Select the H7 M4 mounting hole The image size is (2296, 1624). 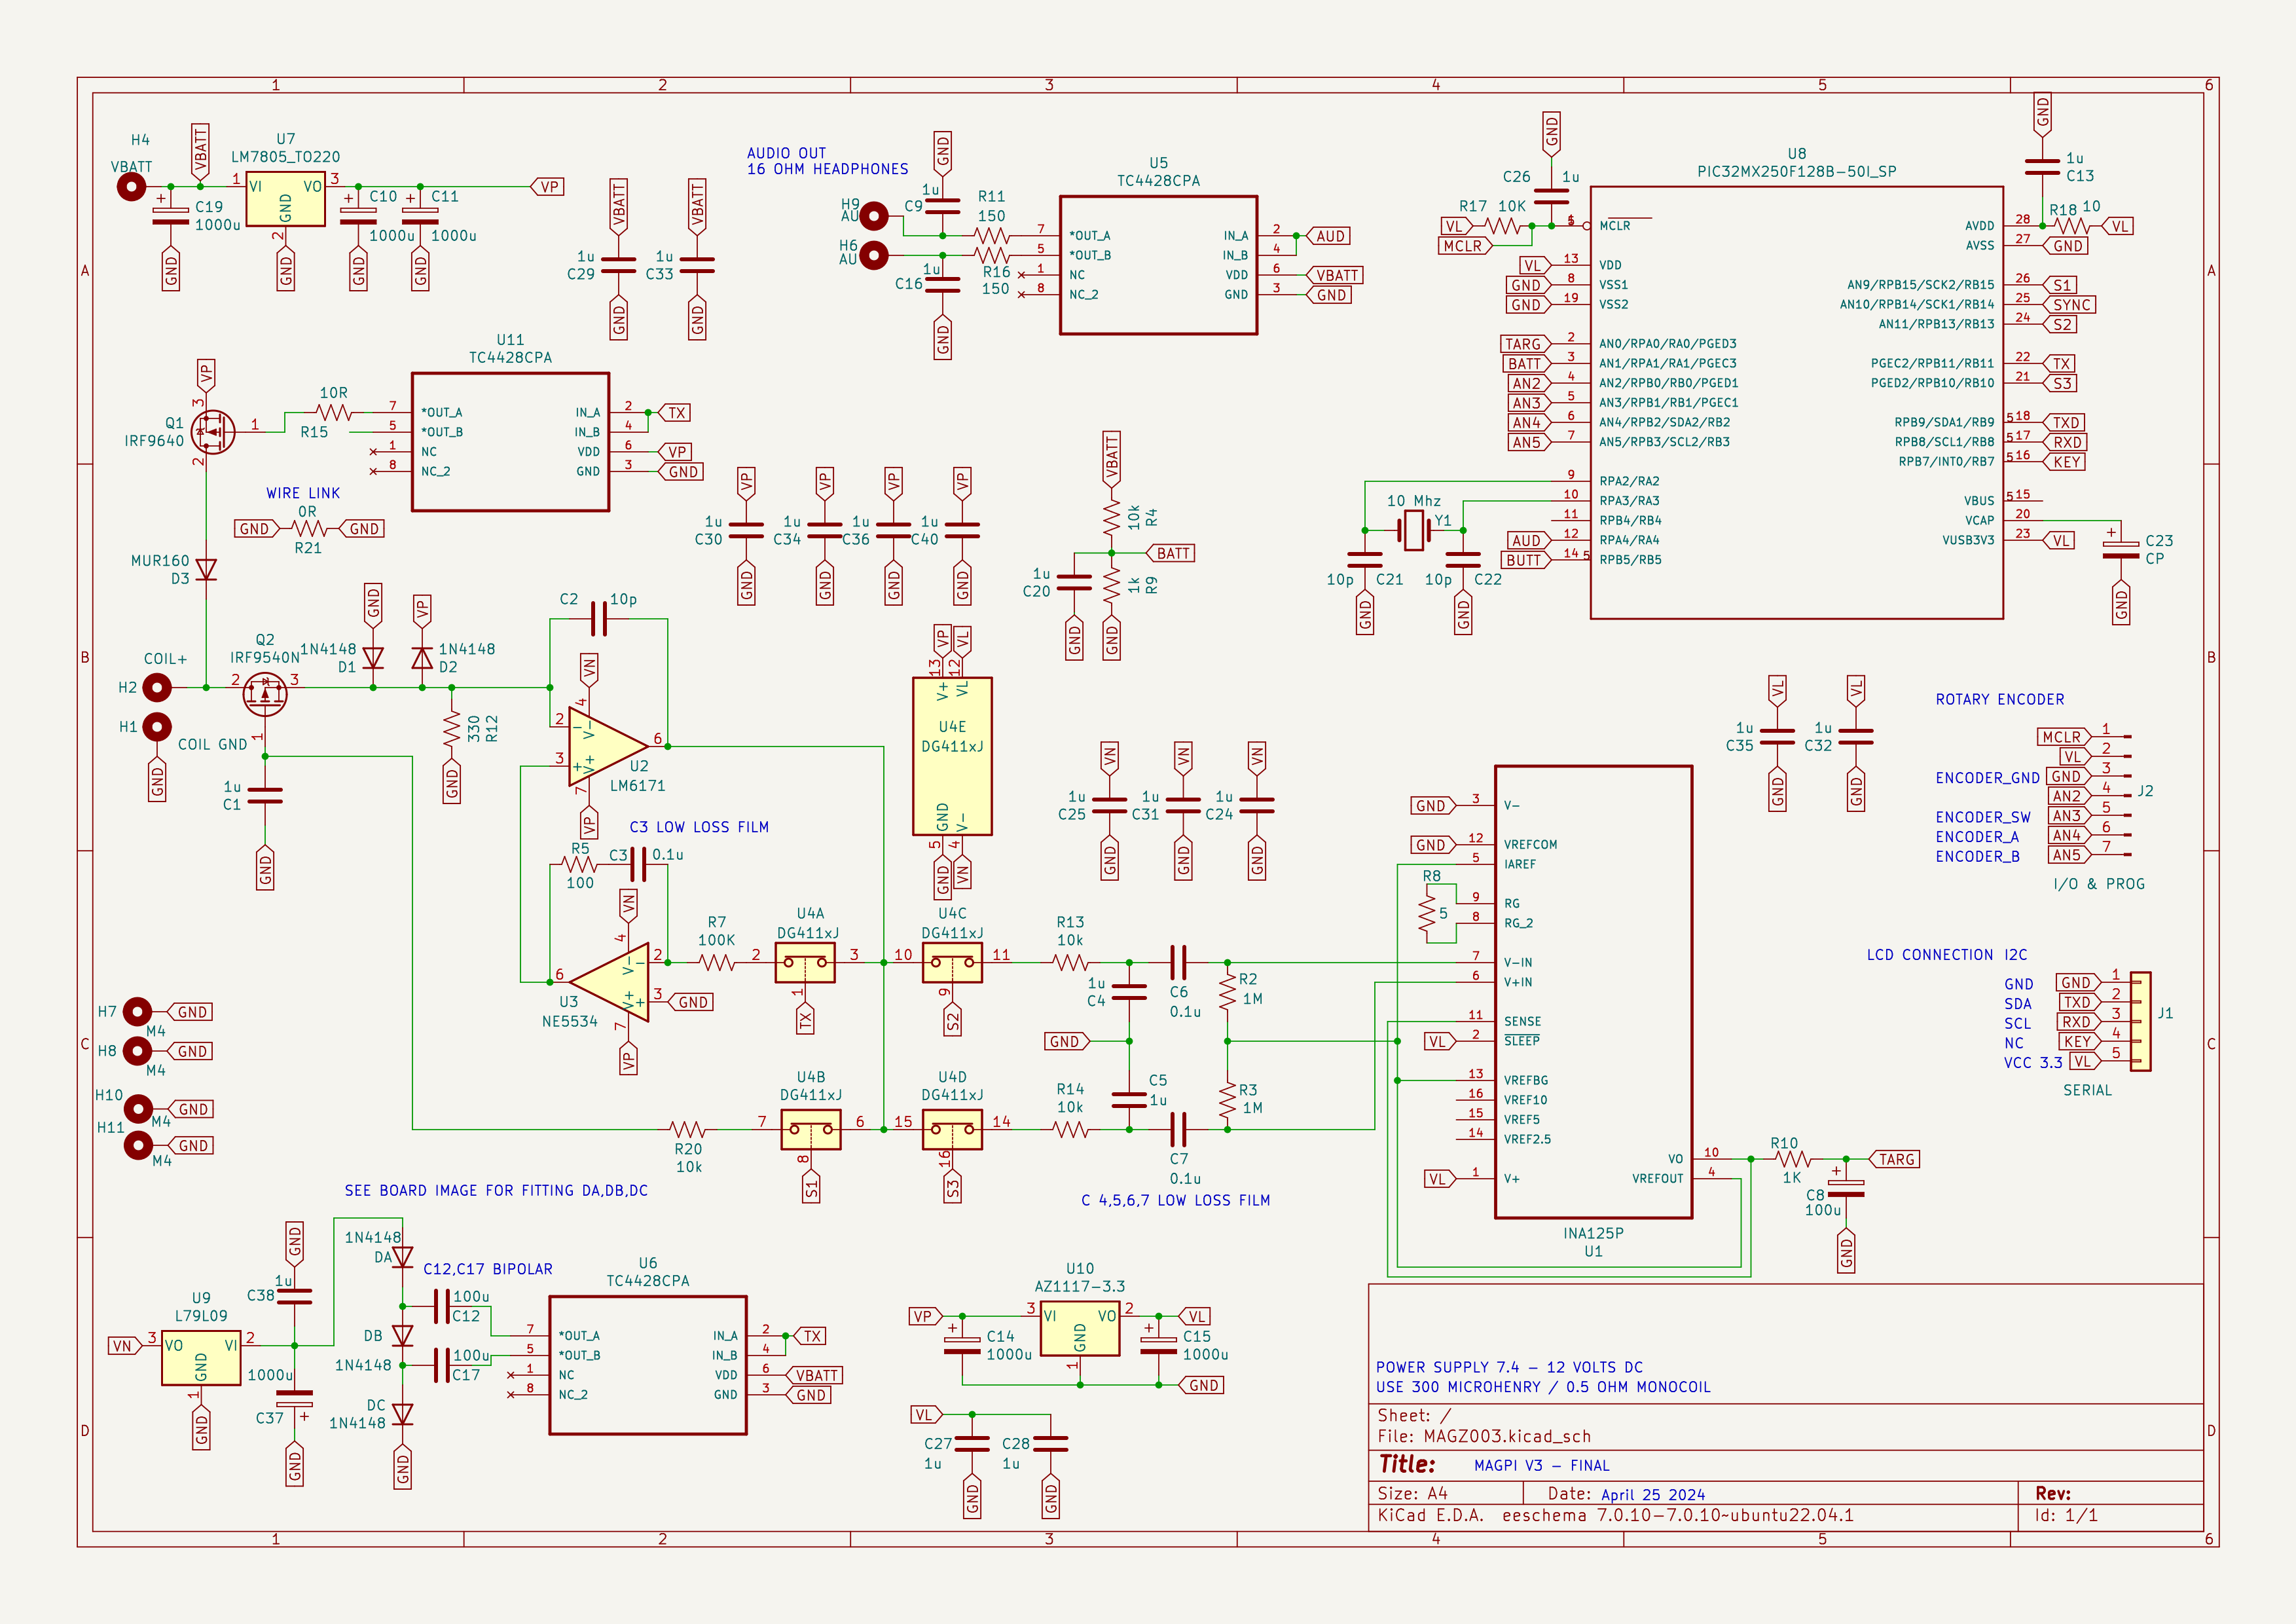pos(137,1012)
